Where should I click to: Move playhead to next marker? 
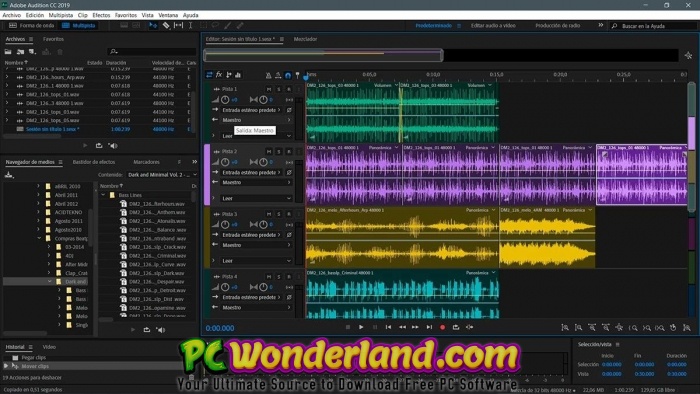click(429, 327)
